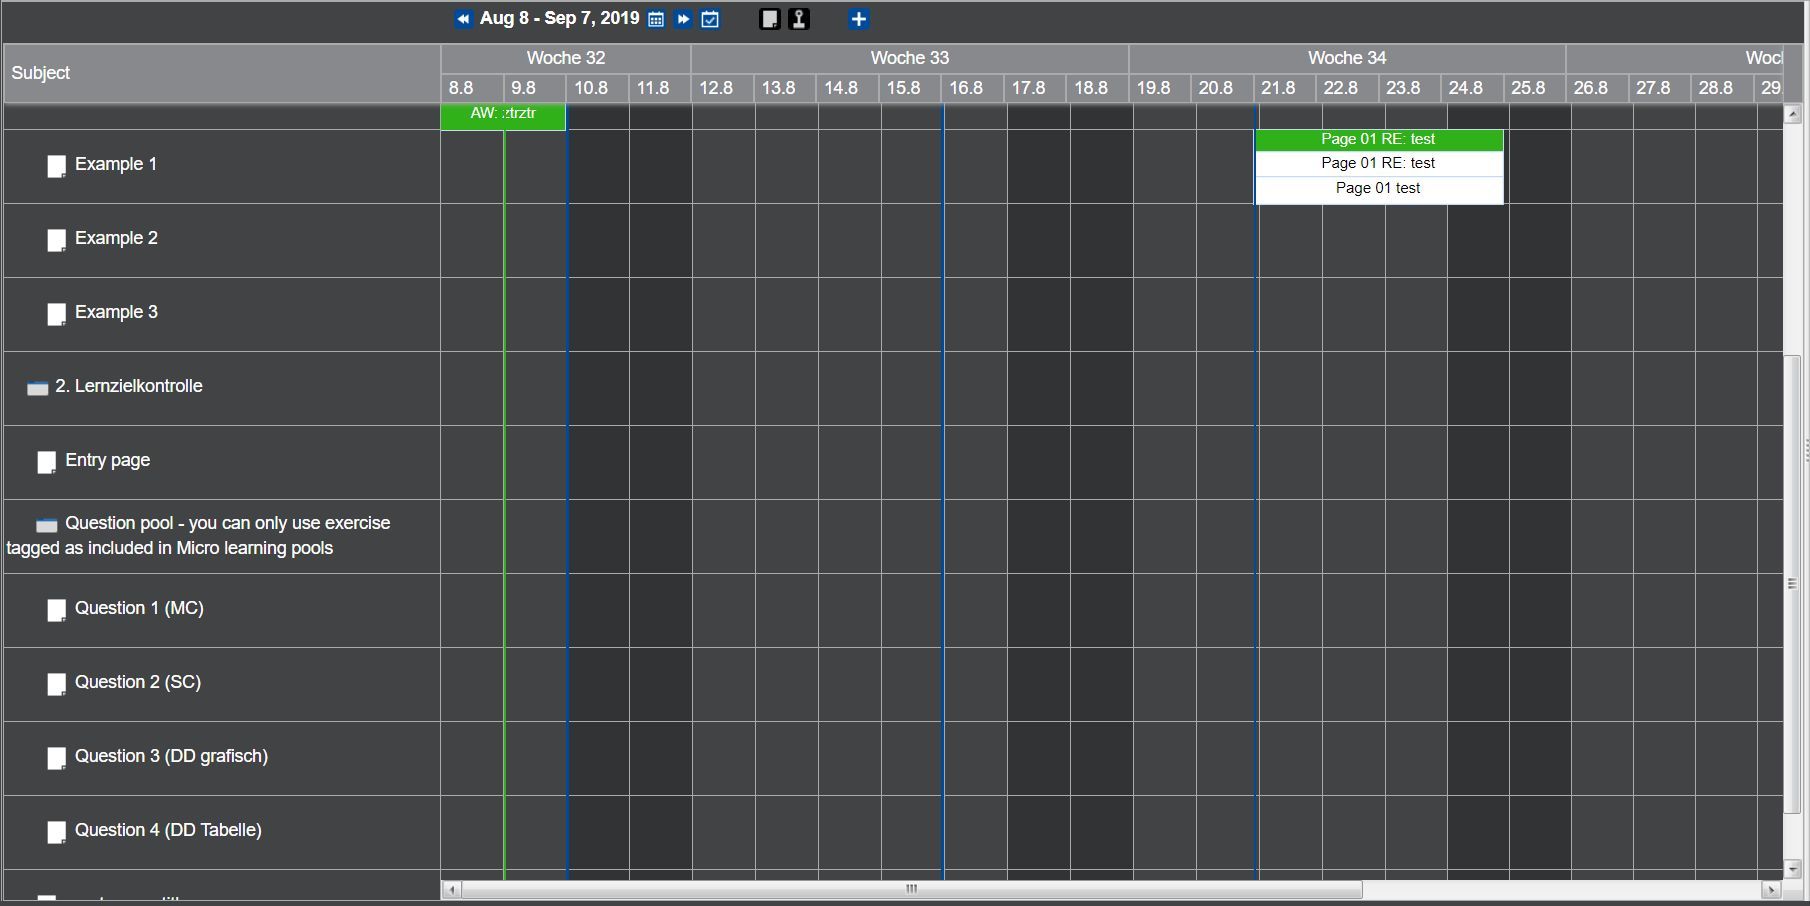
Task: Open the white Page 01 test entry
Action: tap(1378, 189)
